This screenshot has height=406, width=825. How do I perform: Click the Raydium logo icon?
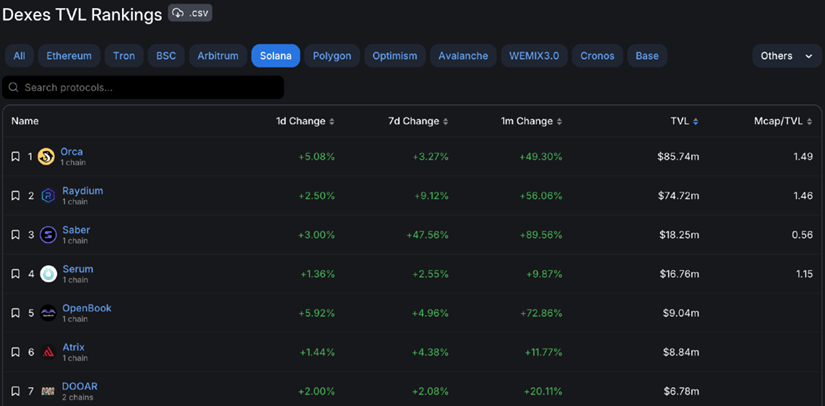48,196
